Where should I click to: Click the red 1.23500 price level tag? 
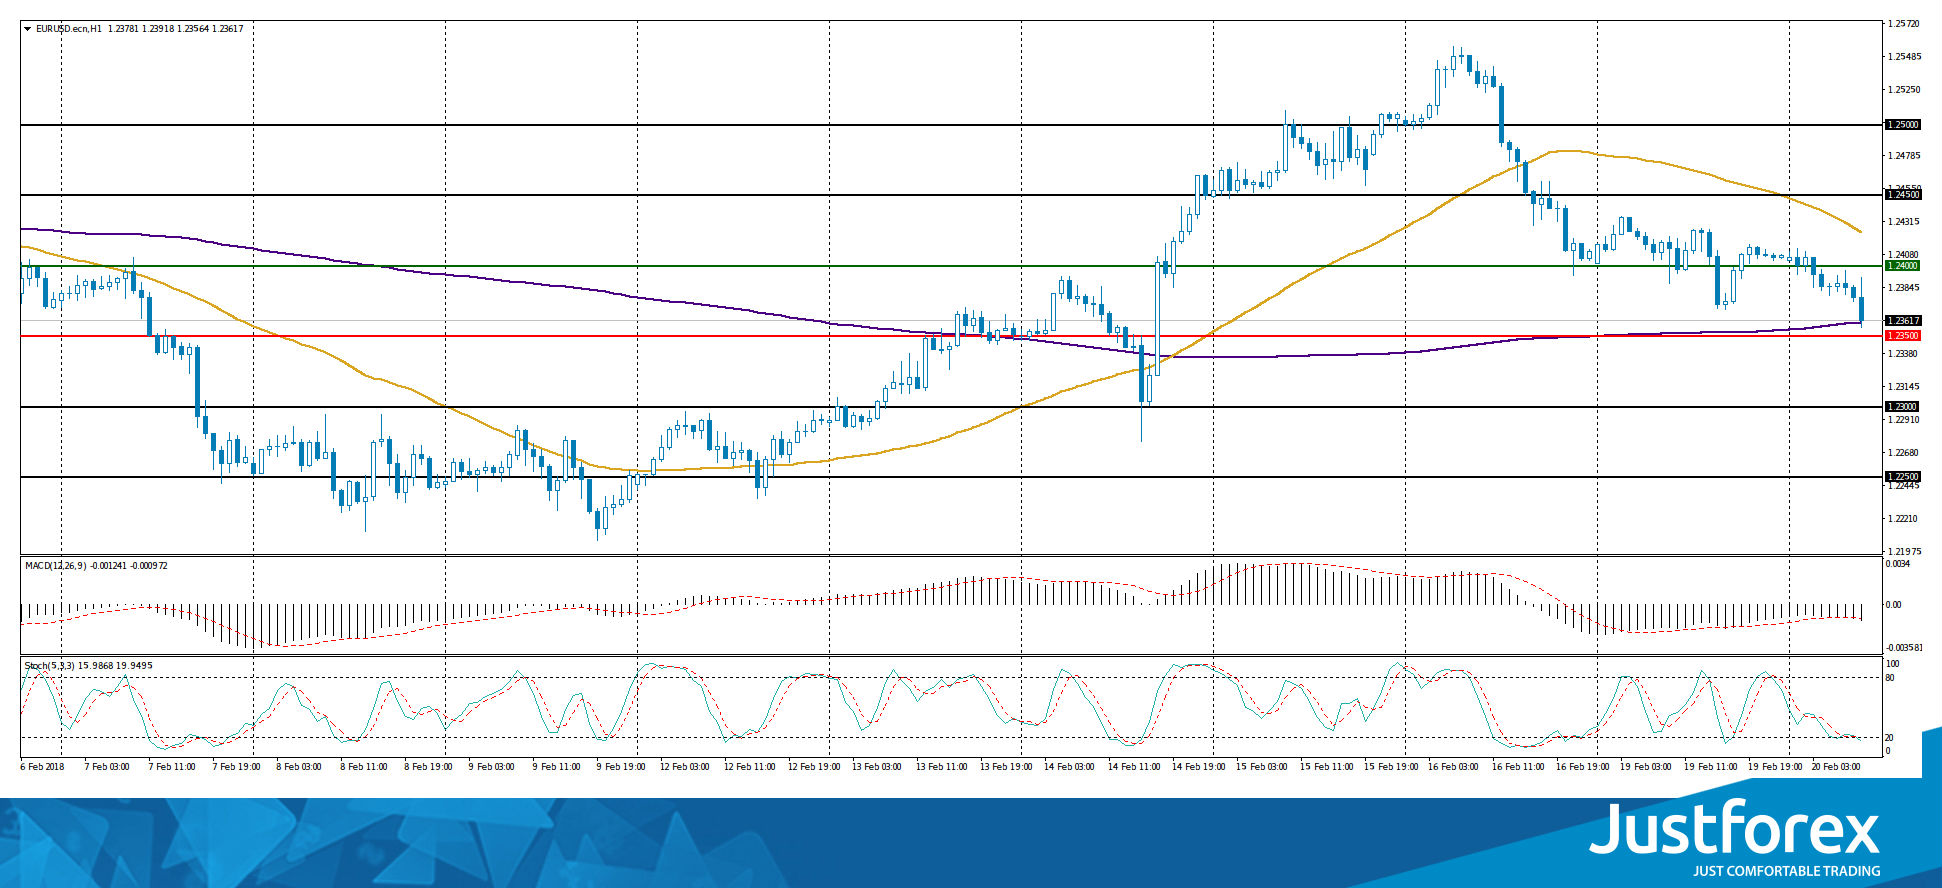(x=1902, y=336)
